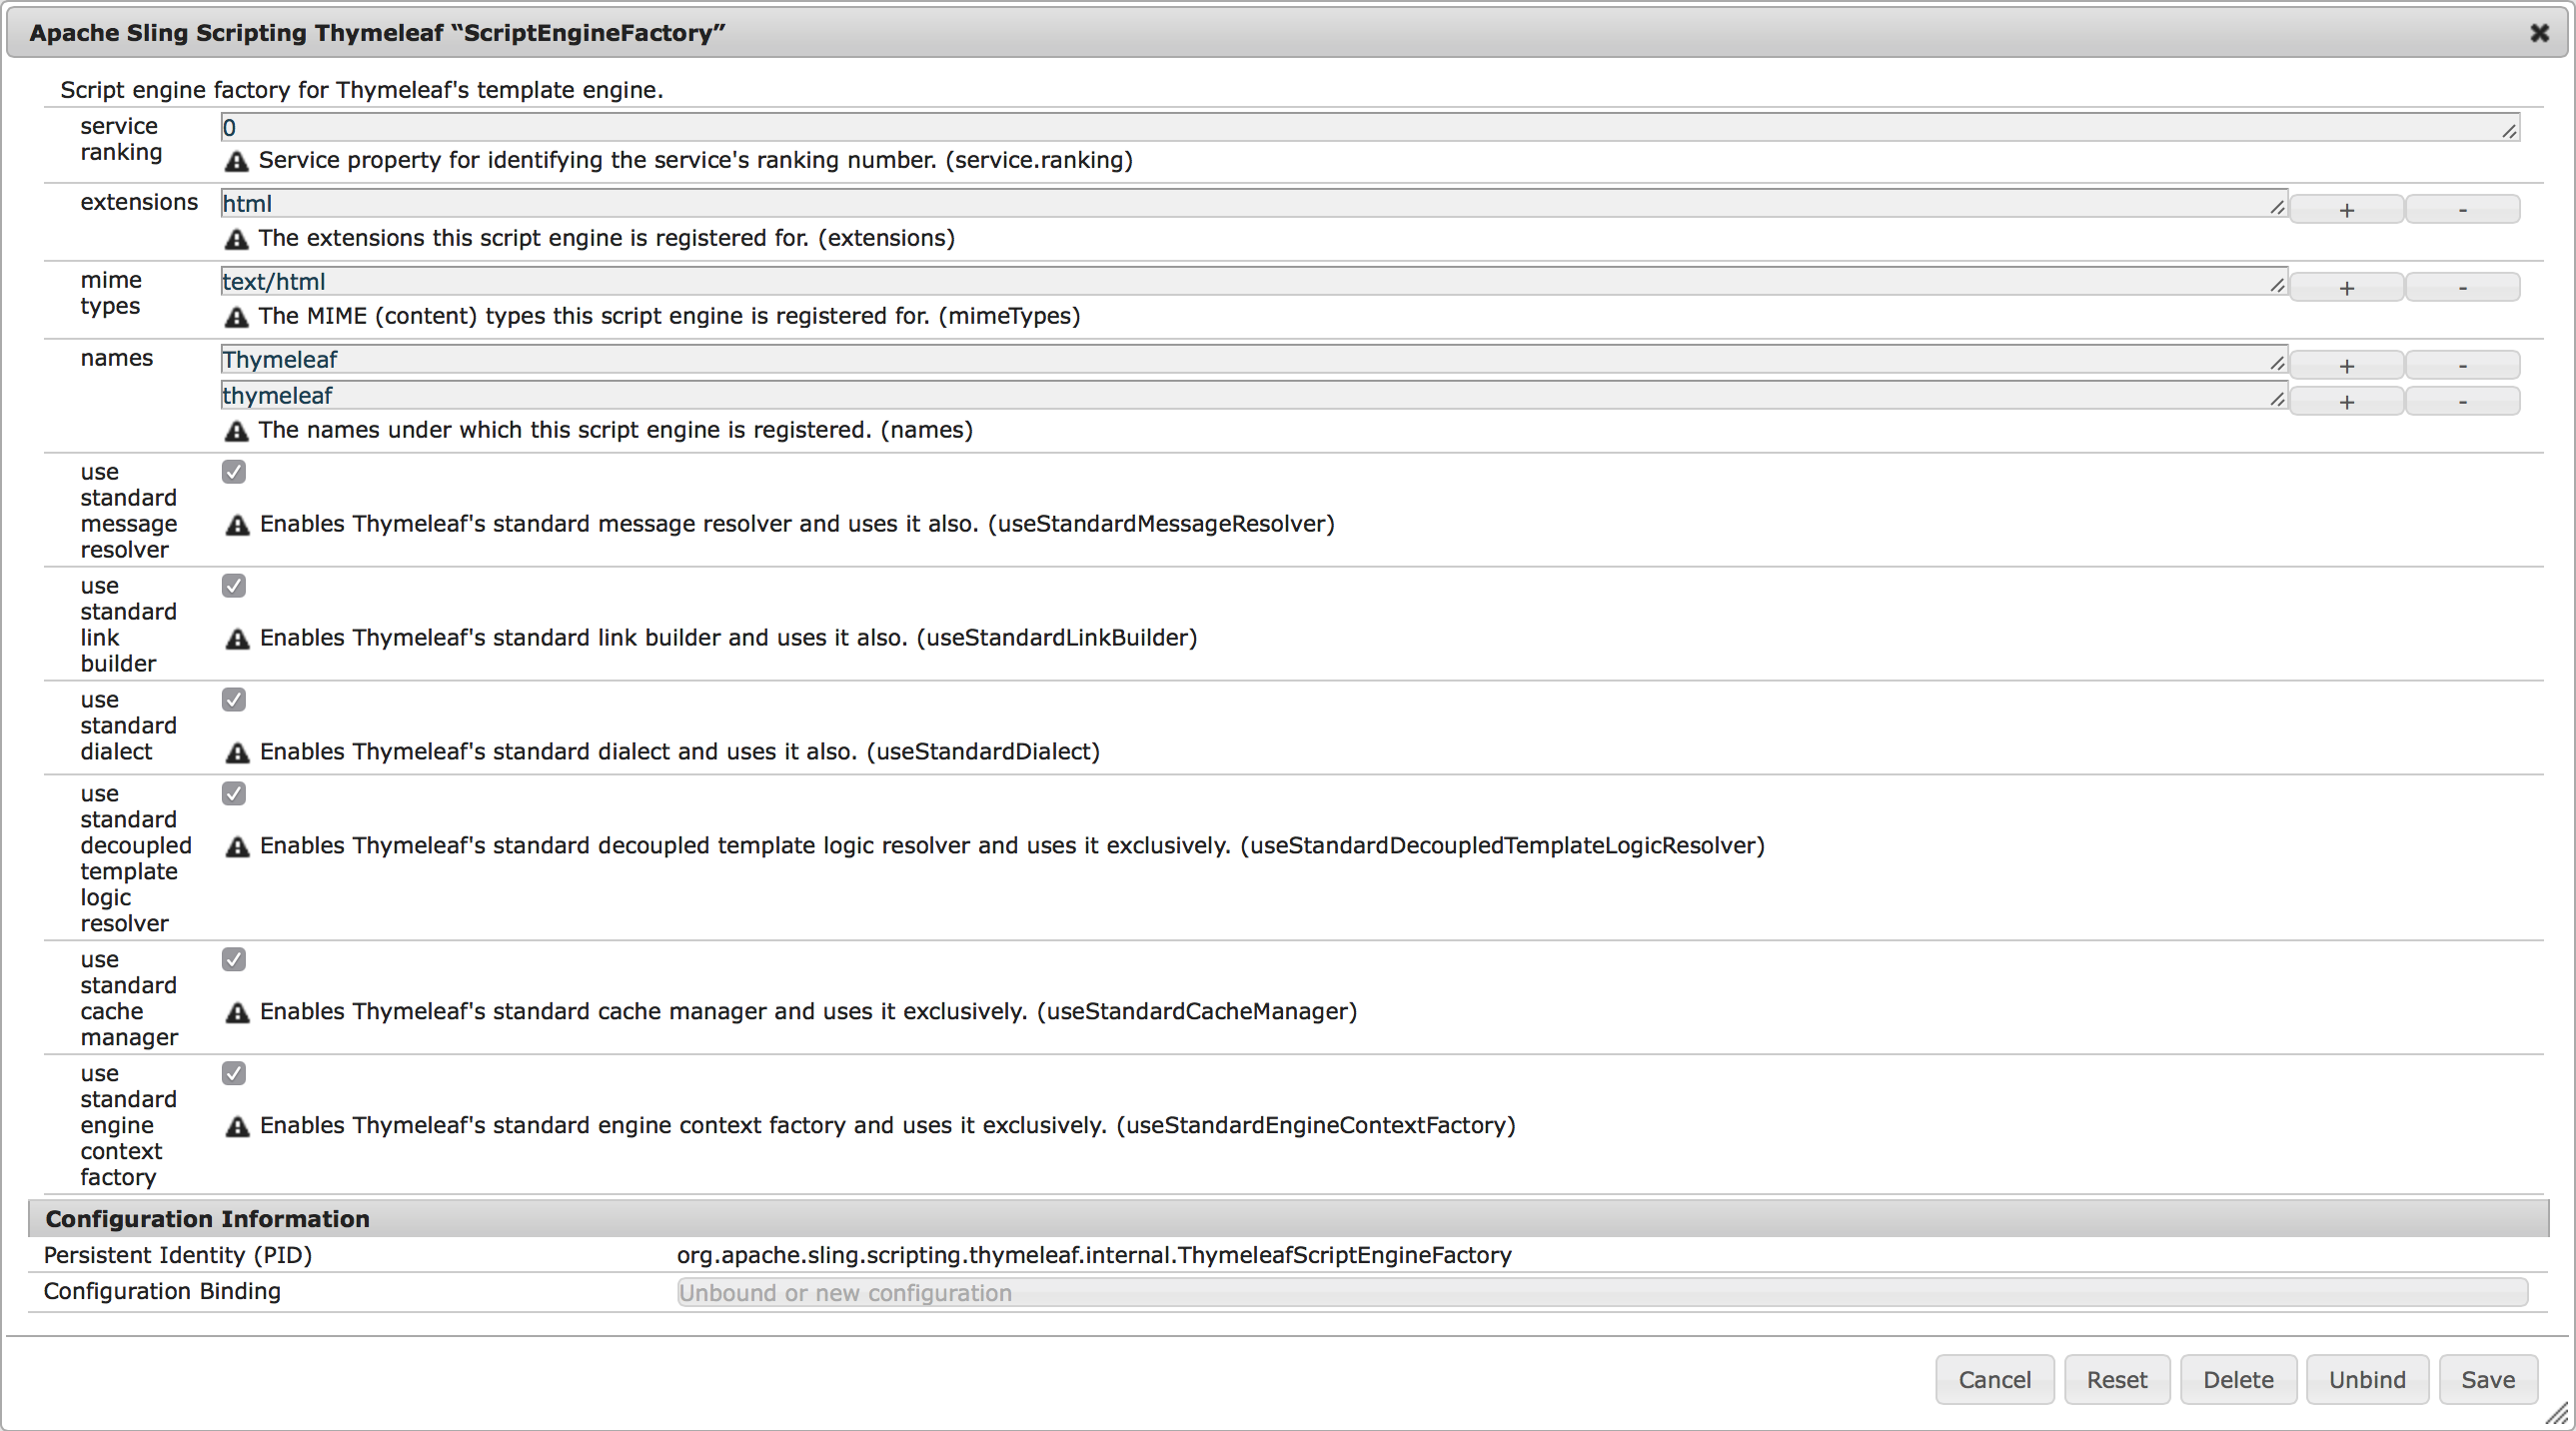Screen dimensions: 2576x1431
Task: Click the warning icon beside the names description
Action: 236,430
